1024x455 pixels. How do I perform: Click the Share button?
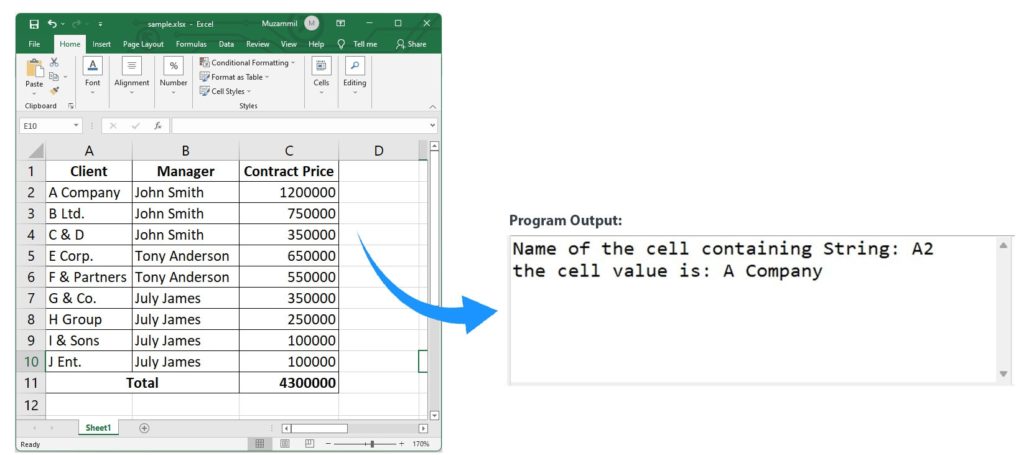tap(411, 44)
